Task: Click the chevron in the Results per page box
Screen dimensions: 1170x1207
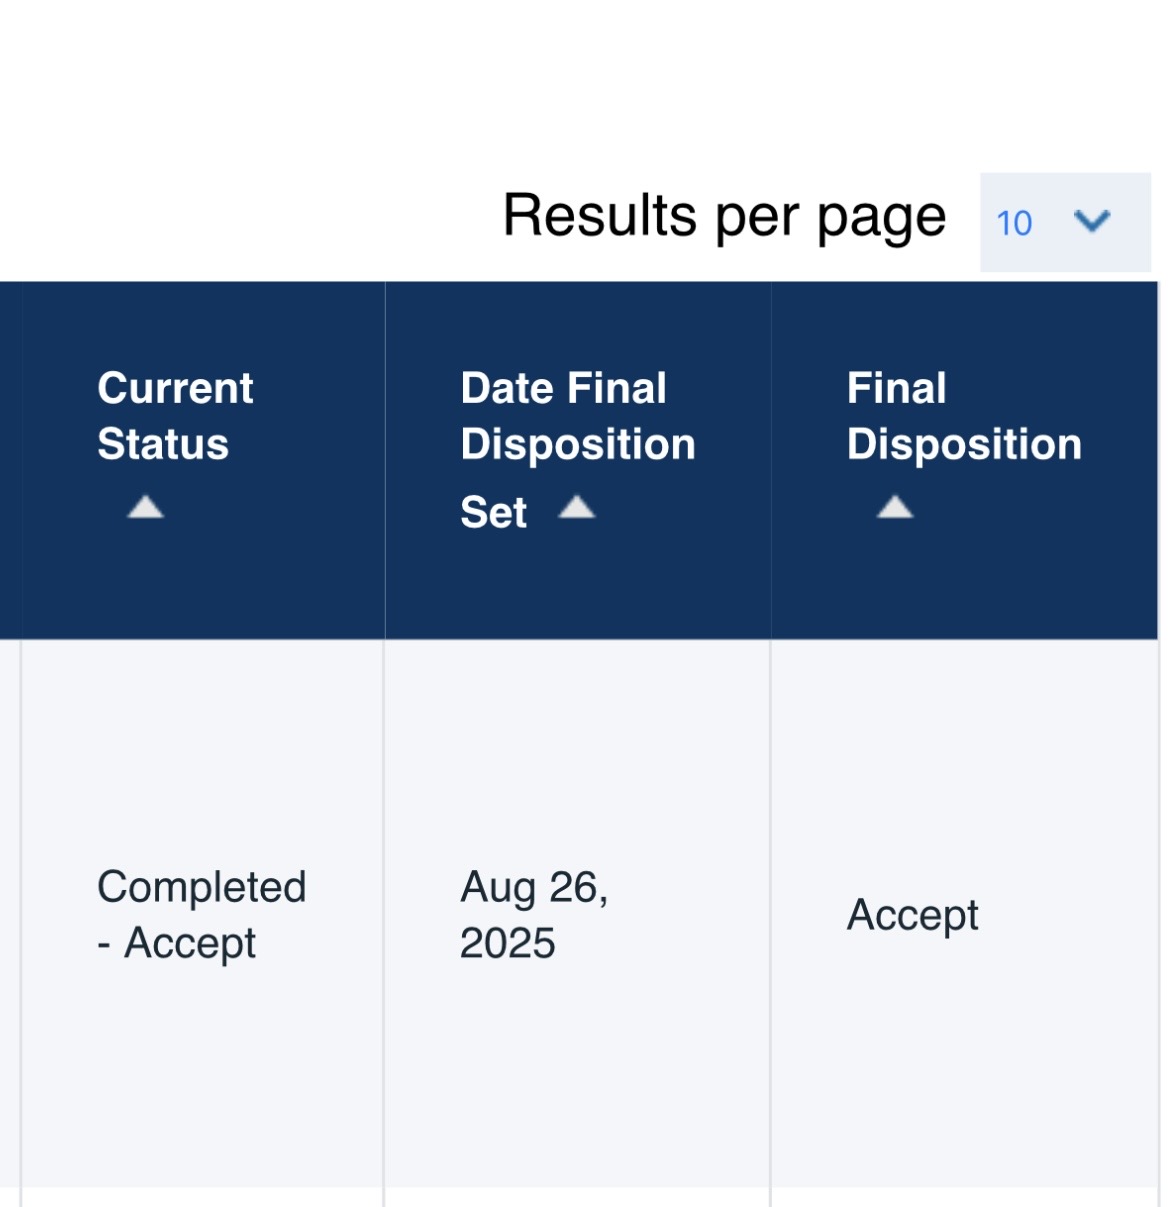Action: [x=1092, y=221]
